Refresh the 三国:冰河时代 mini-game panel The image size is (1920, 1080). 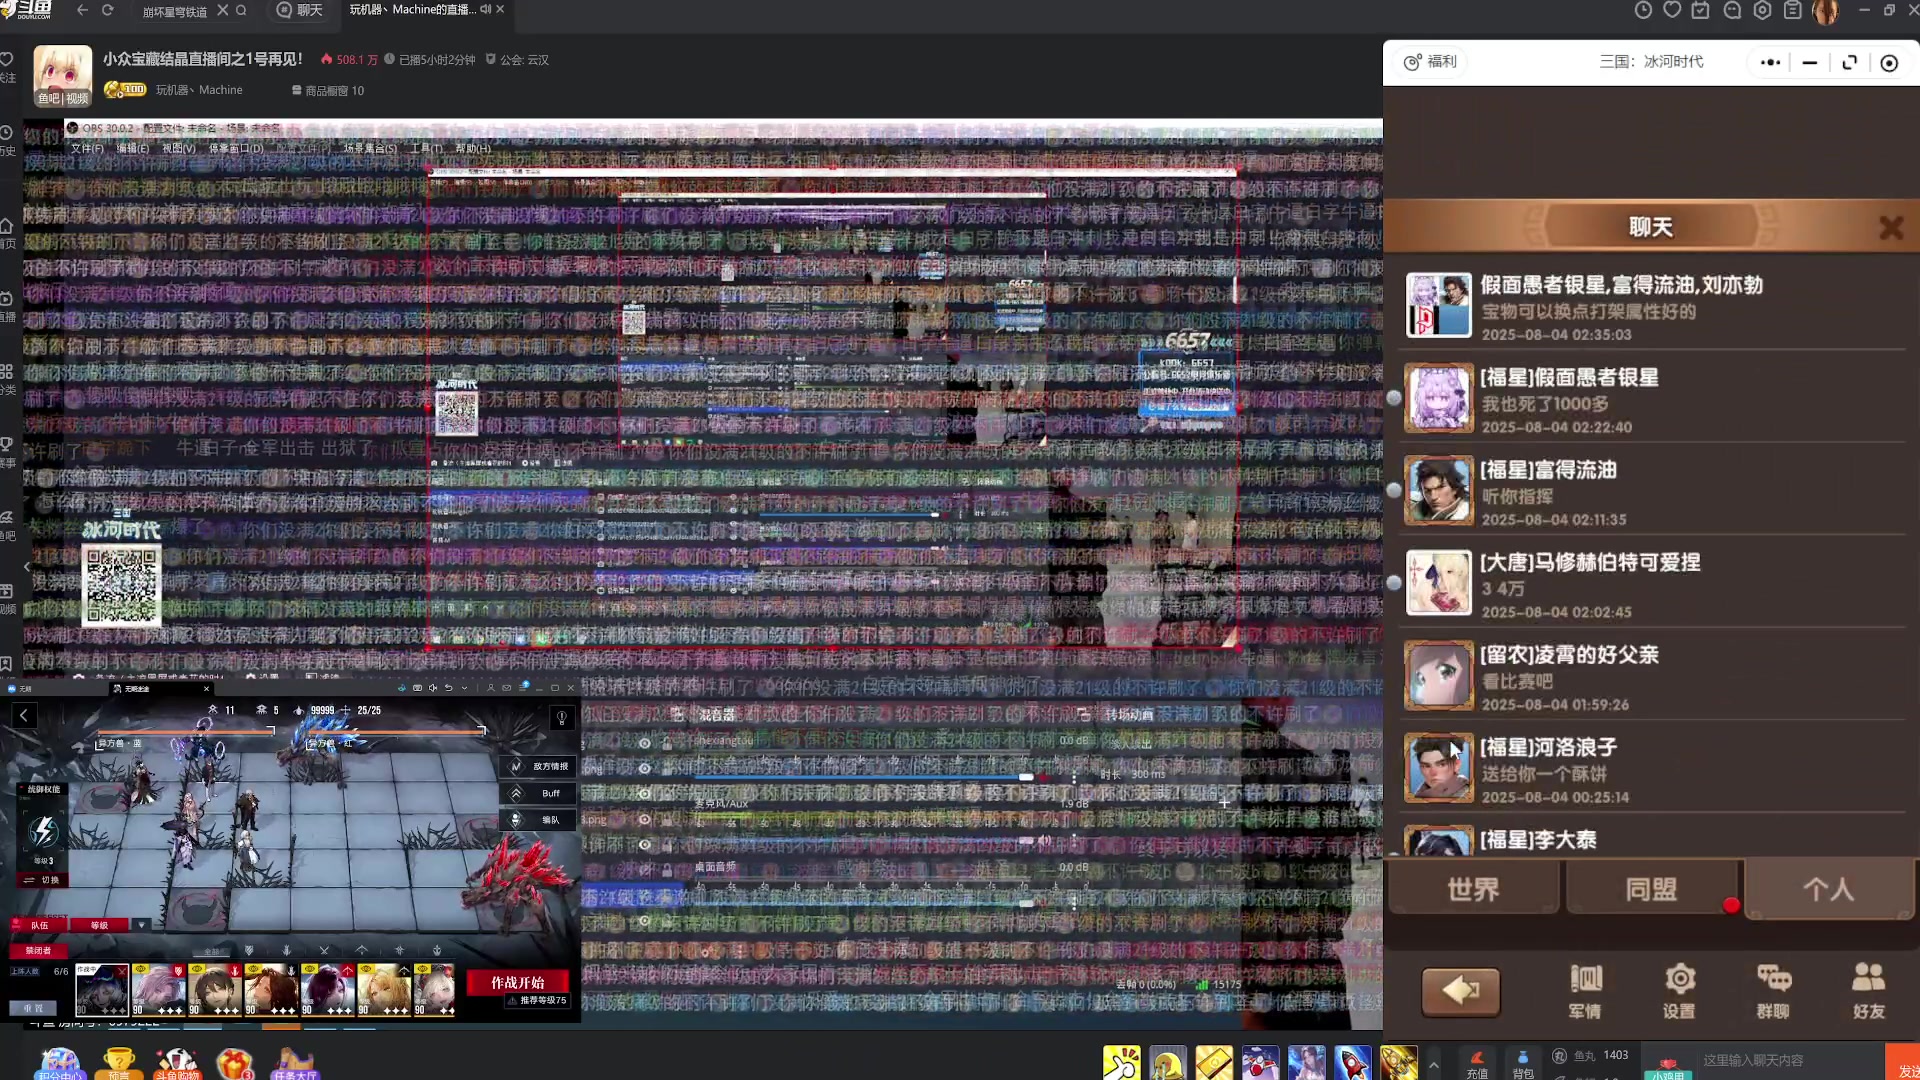(x=1849, y=62)
